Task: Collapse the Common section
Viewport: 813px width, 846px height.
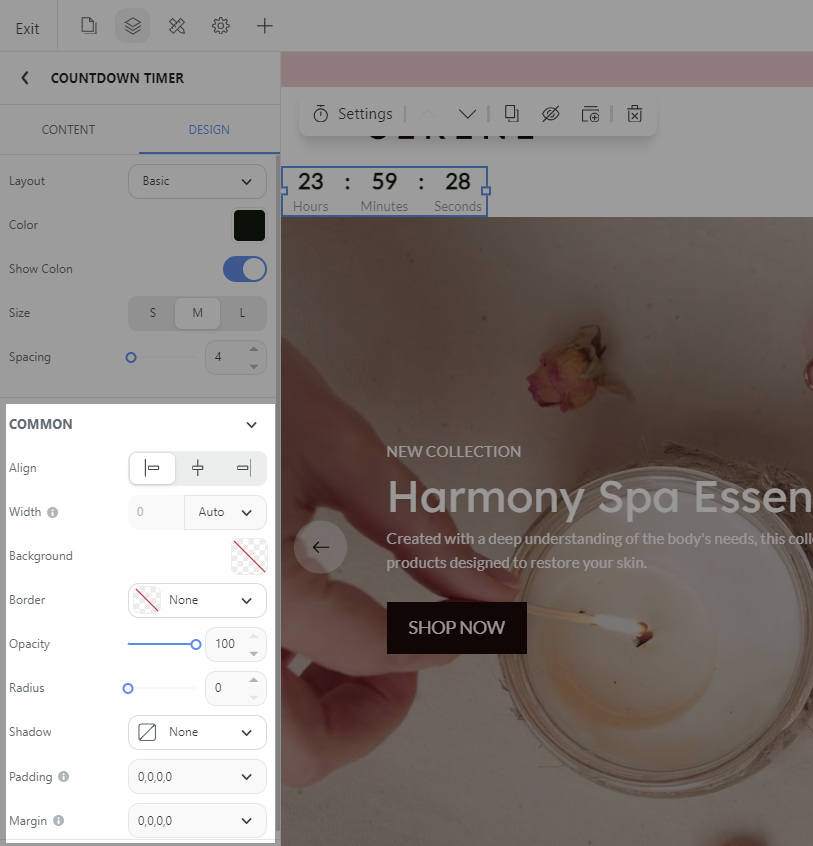Action: click(251, 425)
